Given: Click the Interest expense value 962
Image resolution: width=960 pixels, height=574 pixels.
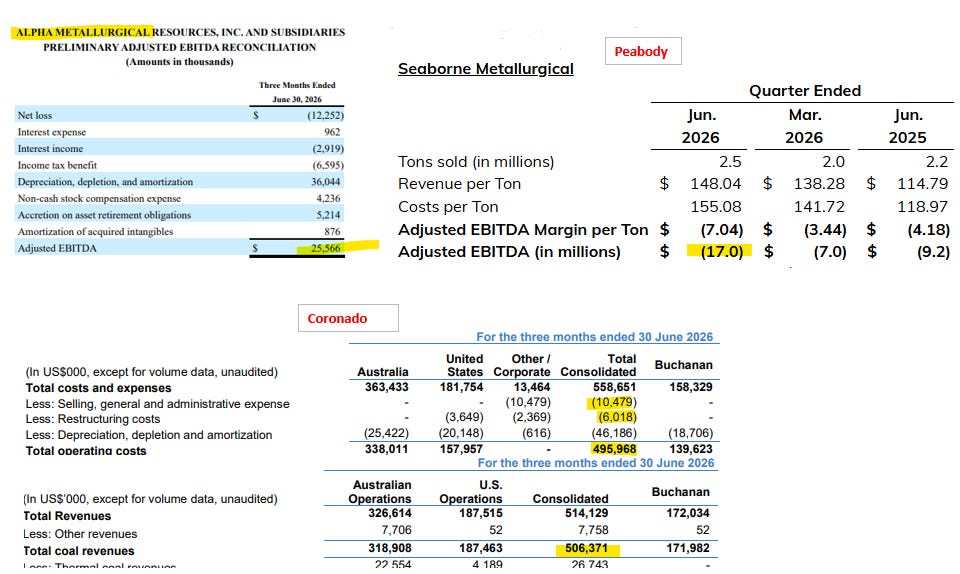Looking at the screenshot, I should point(332,132).
